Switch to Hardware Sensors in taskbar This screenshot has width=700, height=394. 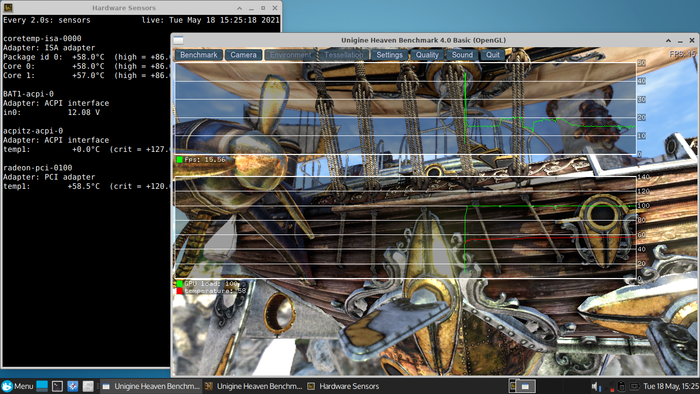click(344, 386)
